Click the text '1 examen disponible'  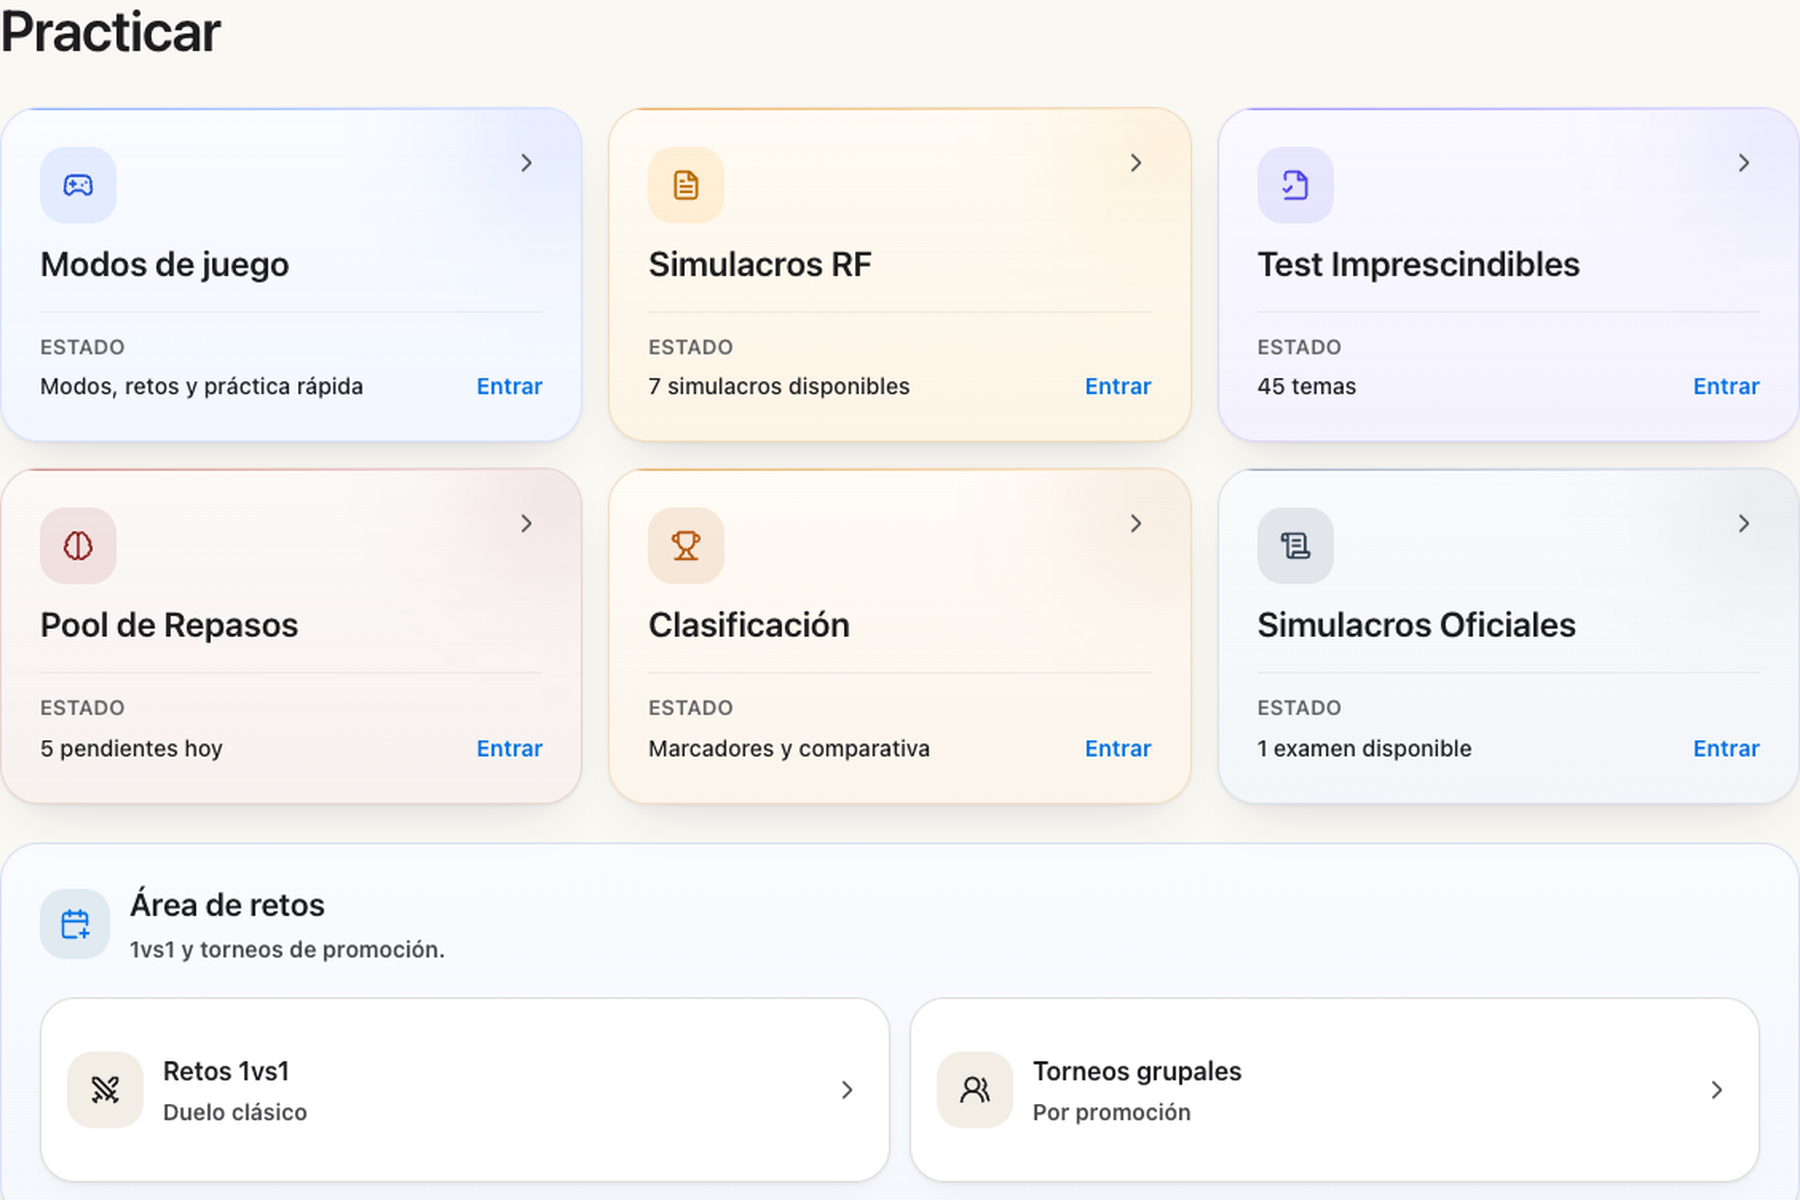[x=1364, y=749]
